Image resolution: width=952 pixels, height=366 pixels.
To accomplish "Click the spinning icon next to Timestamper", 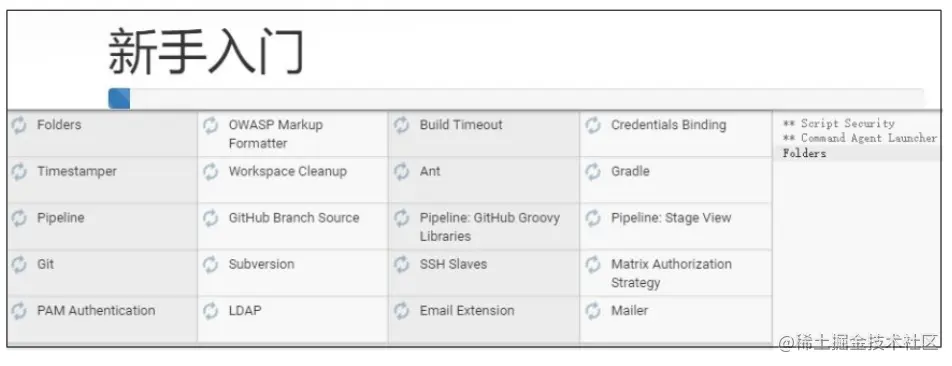I will 19,172.
